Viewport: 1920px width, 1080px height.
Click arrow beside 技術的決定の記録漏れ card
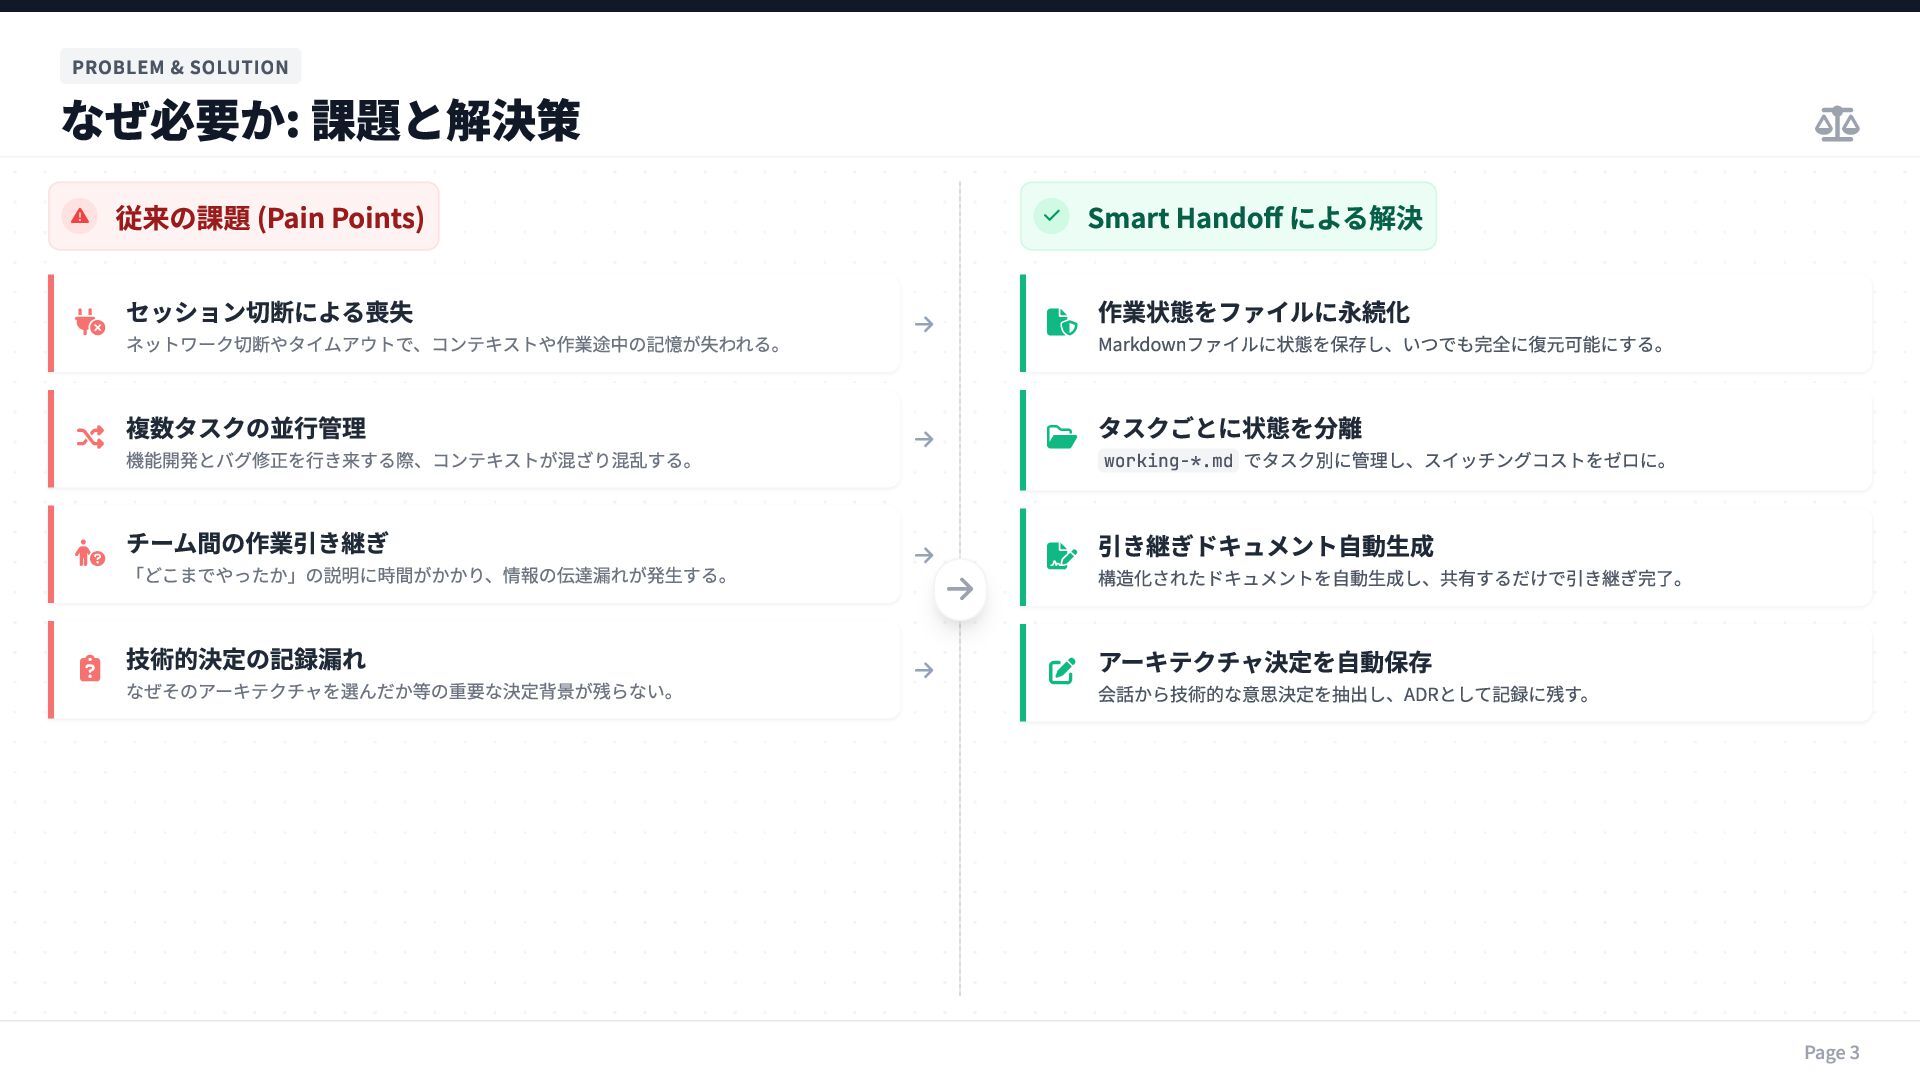point(924,670)
